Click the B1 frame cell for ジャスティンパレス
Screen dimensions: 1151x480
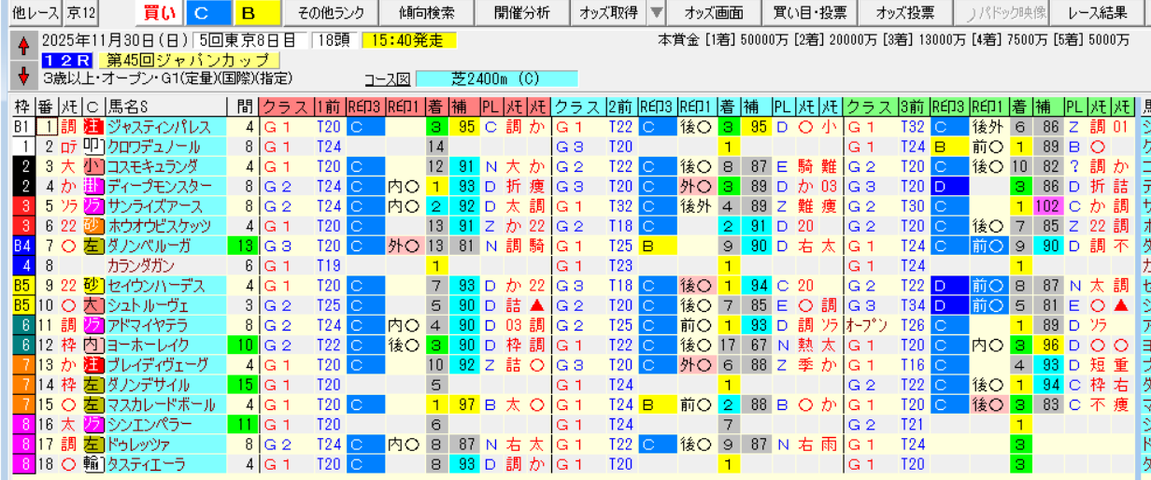(21, 126)
